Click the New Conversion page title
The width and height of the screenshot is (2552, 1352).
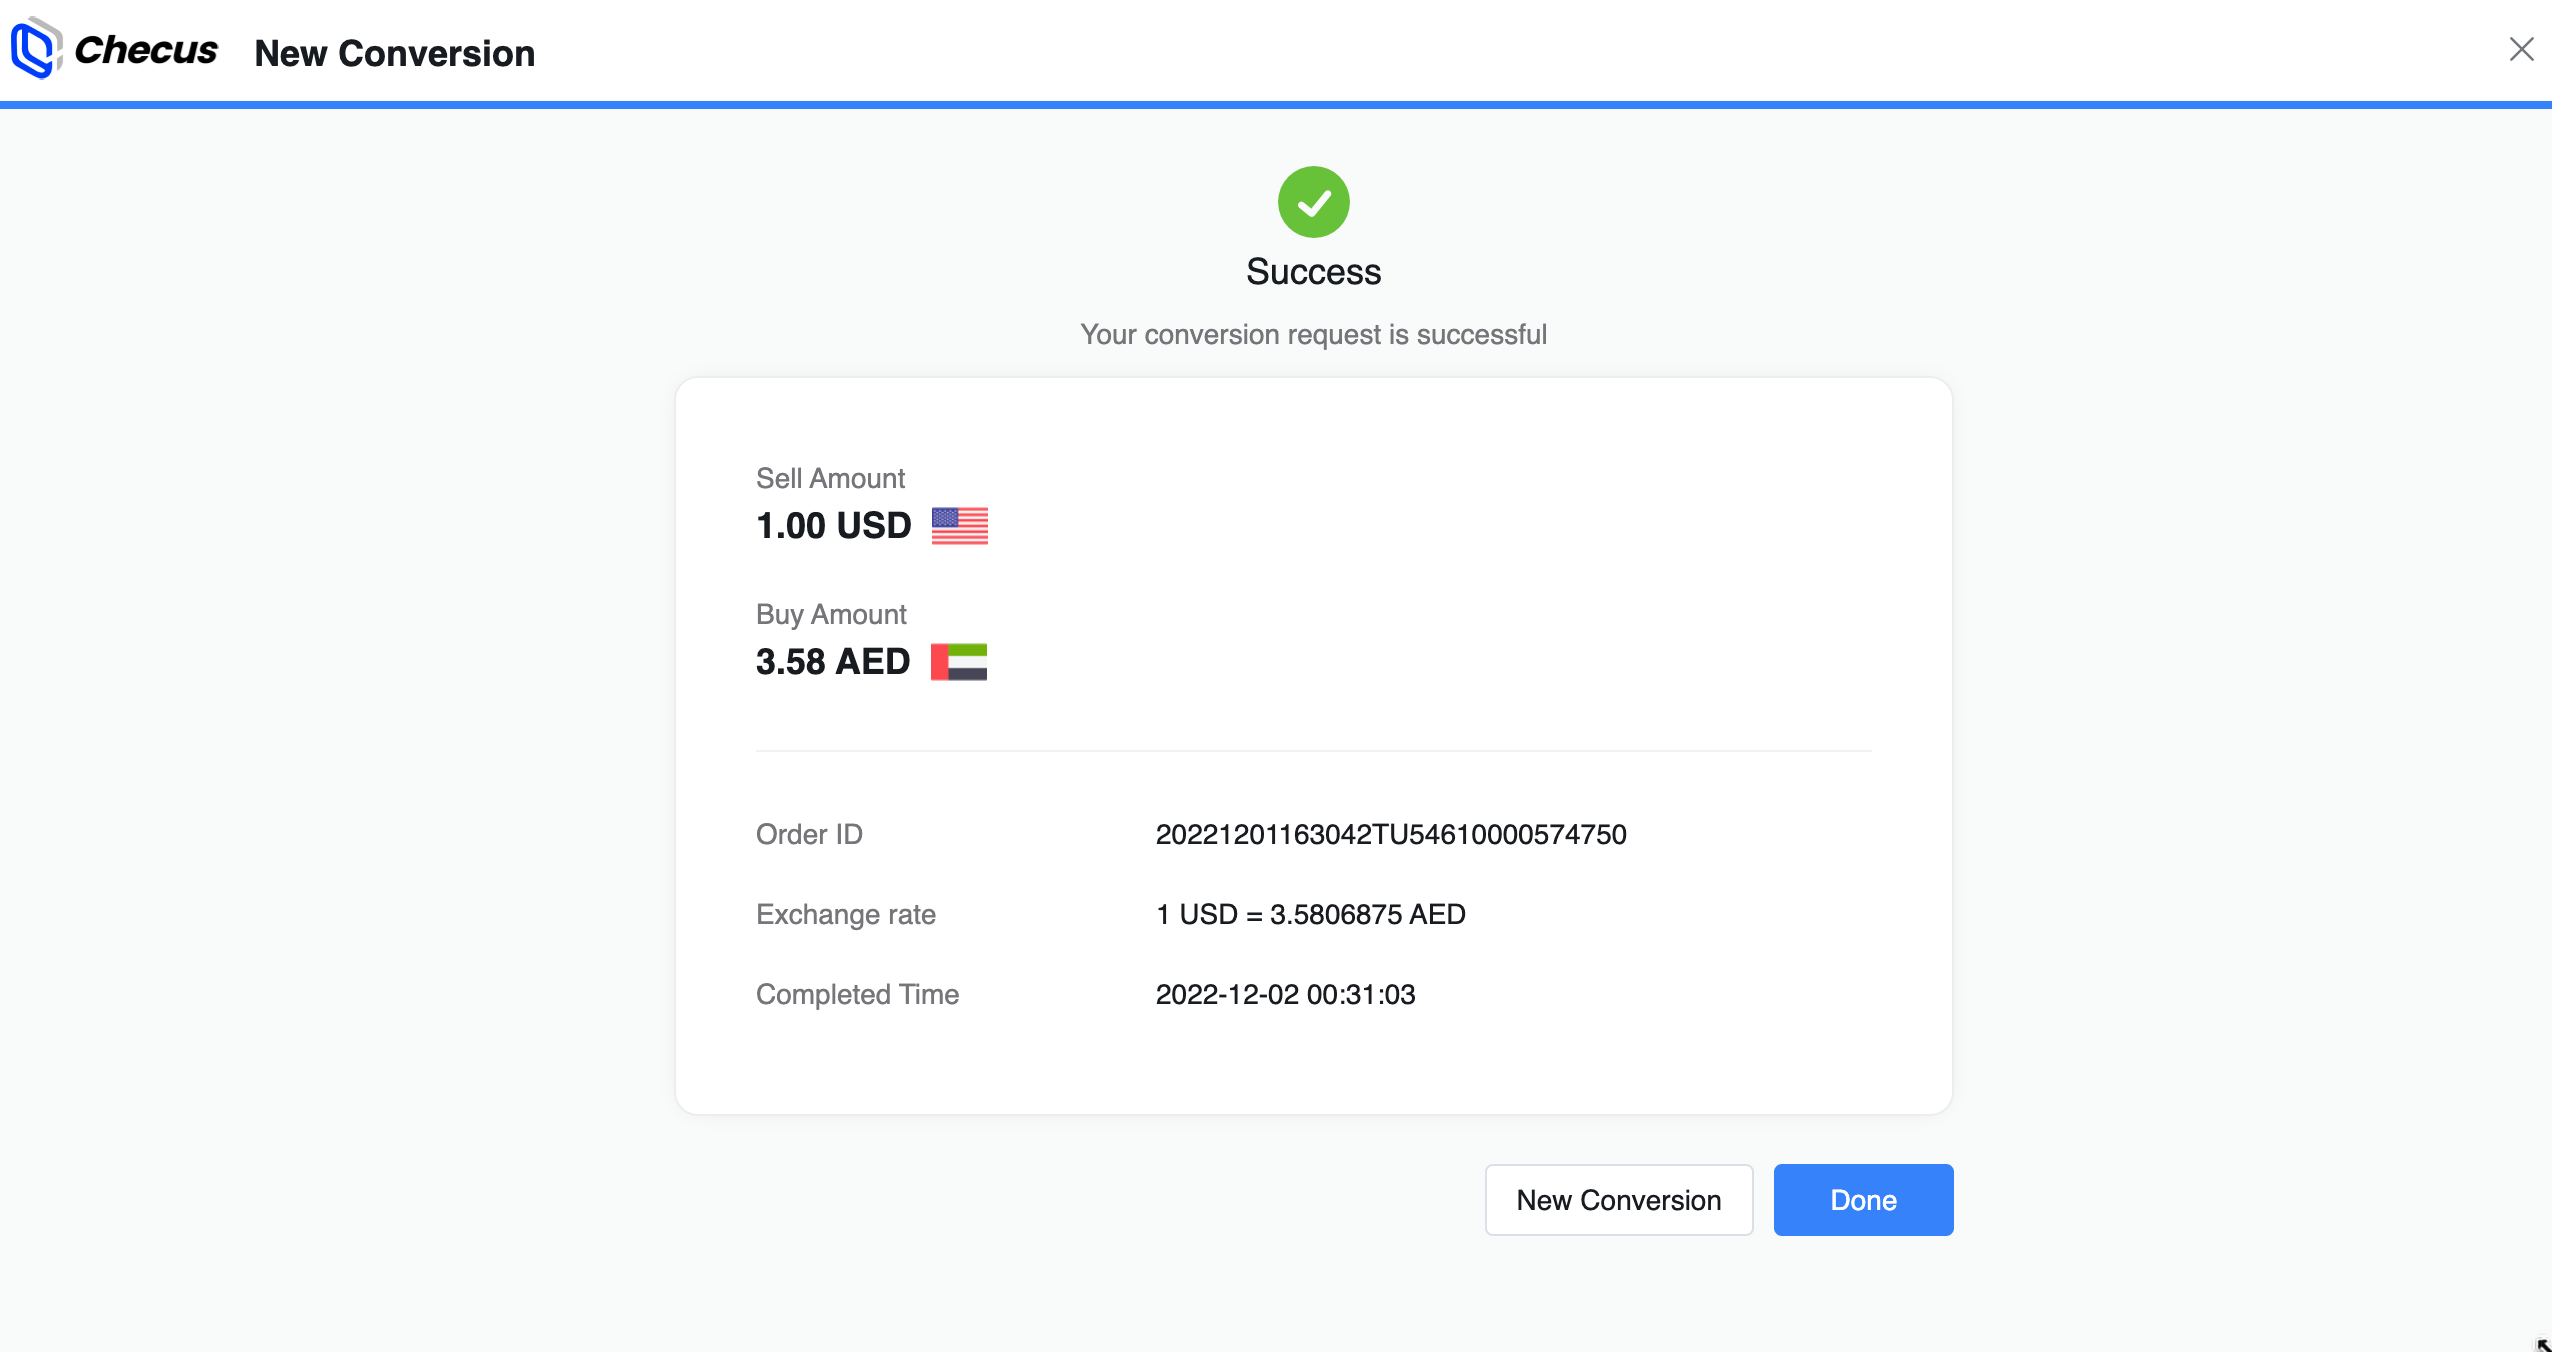click(x=394, y=53)
